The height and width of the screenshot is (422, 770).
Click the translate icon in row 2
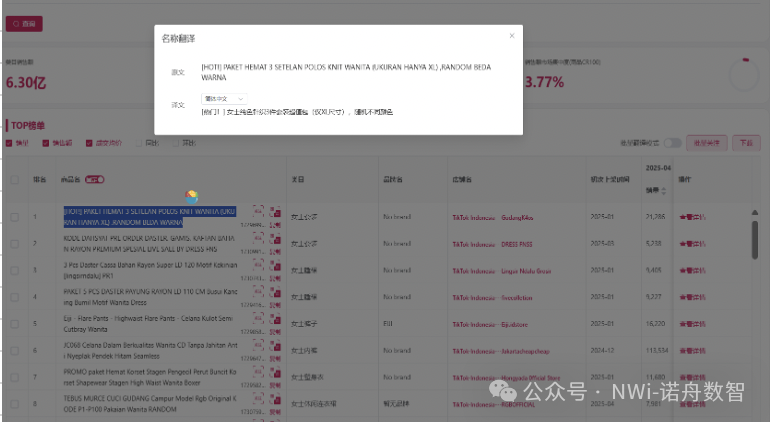pyautogui.click(x=258, y=238)
